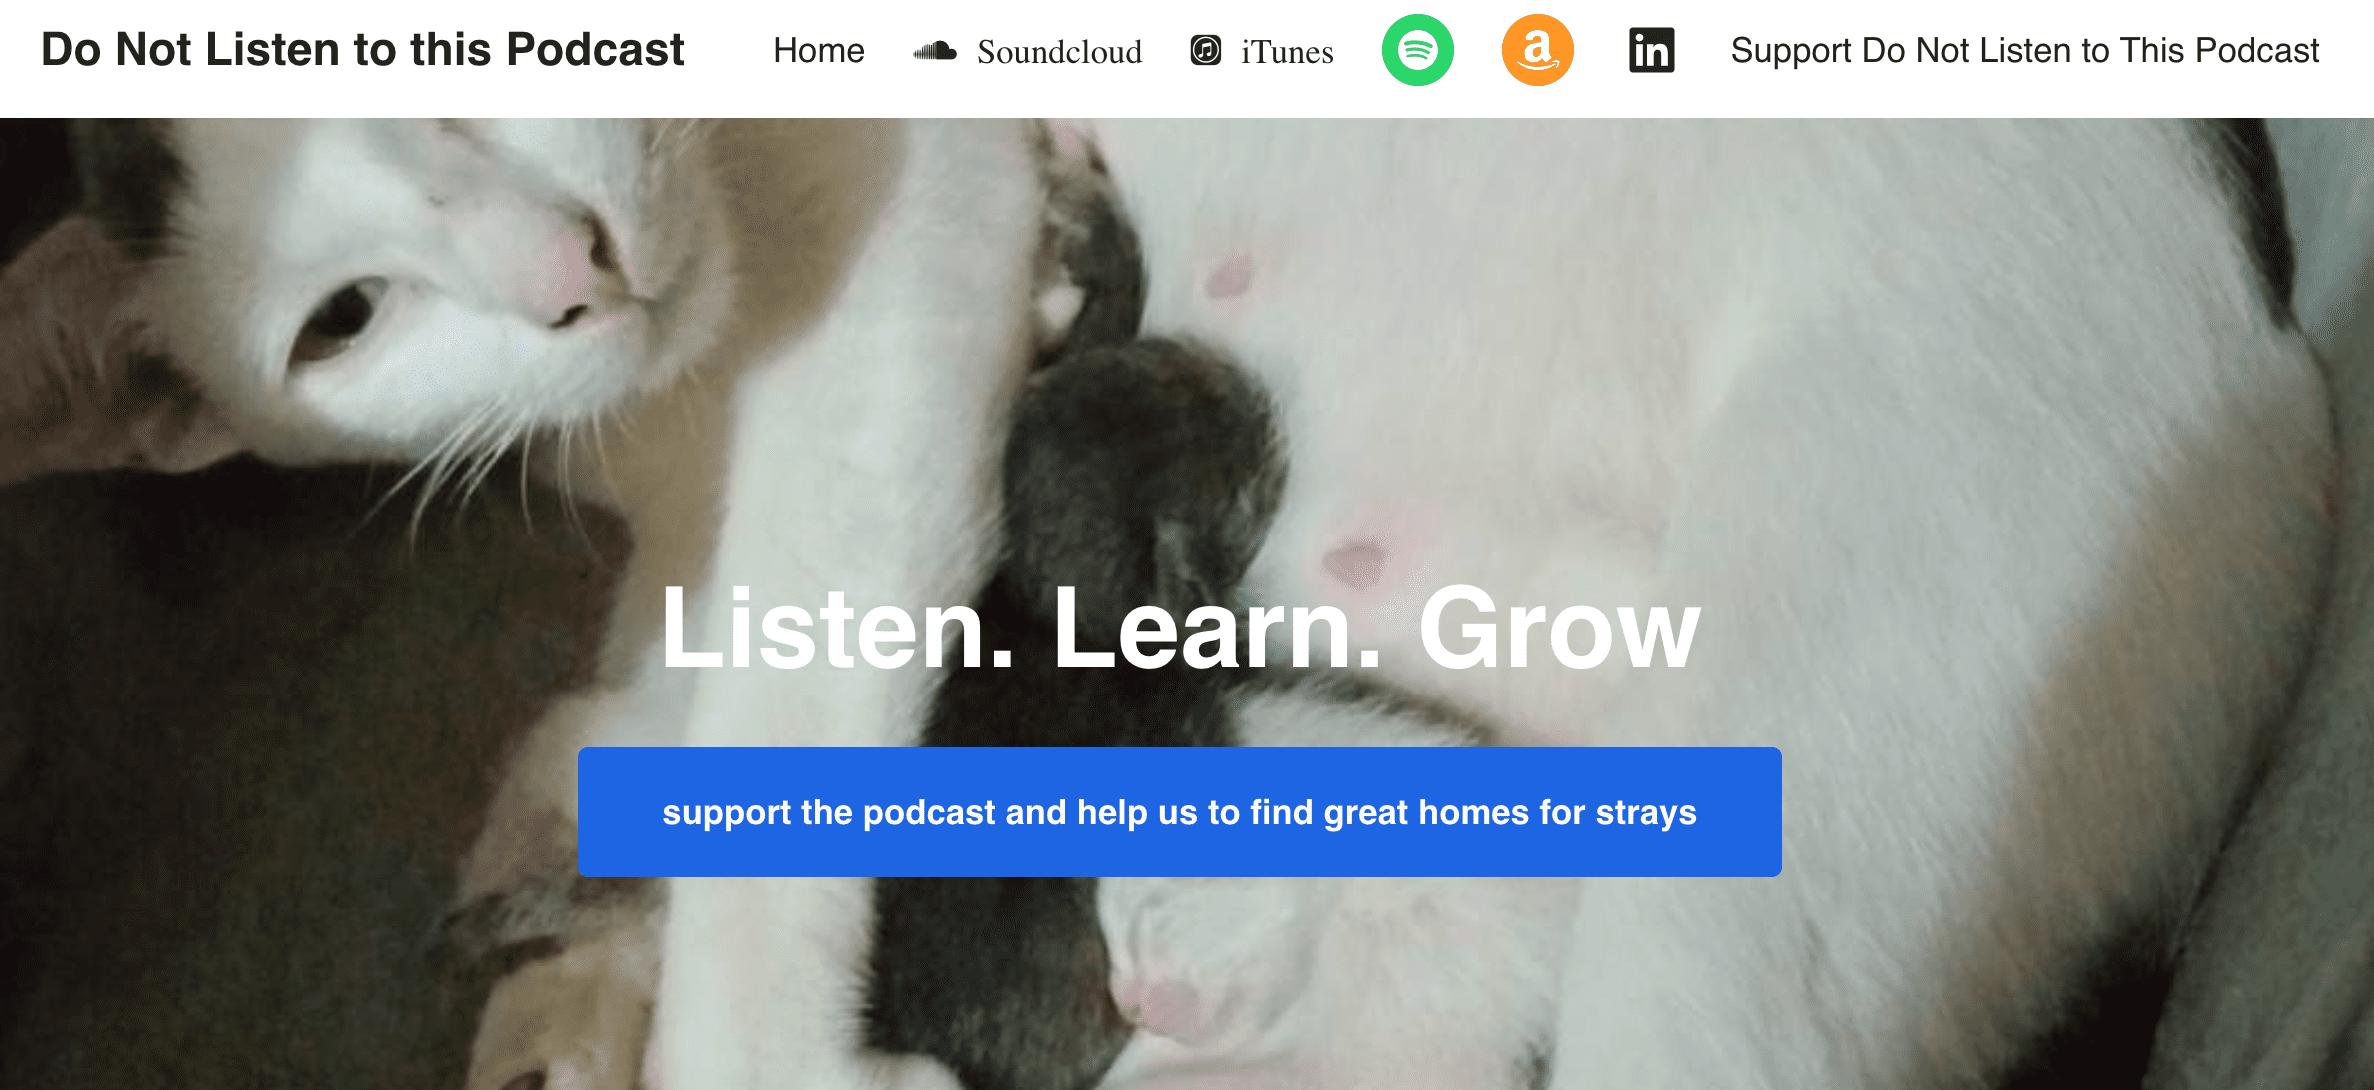Viewport: 2374px width, 1090px height.
Task: Select the iTunes text link
Action: tap(1287, 51)
